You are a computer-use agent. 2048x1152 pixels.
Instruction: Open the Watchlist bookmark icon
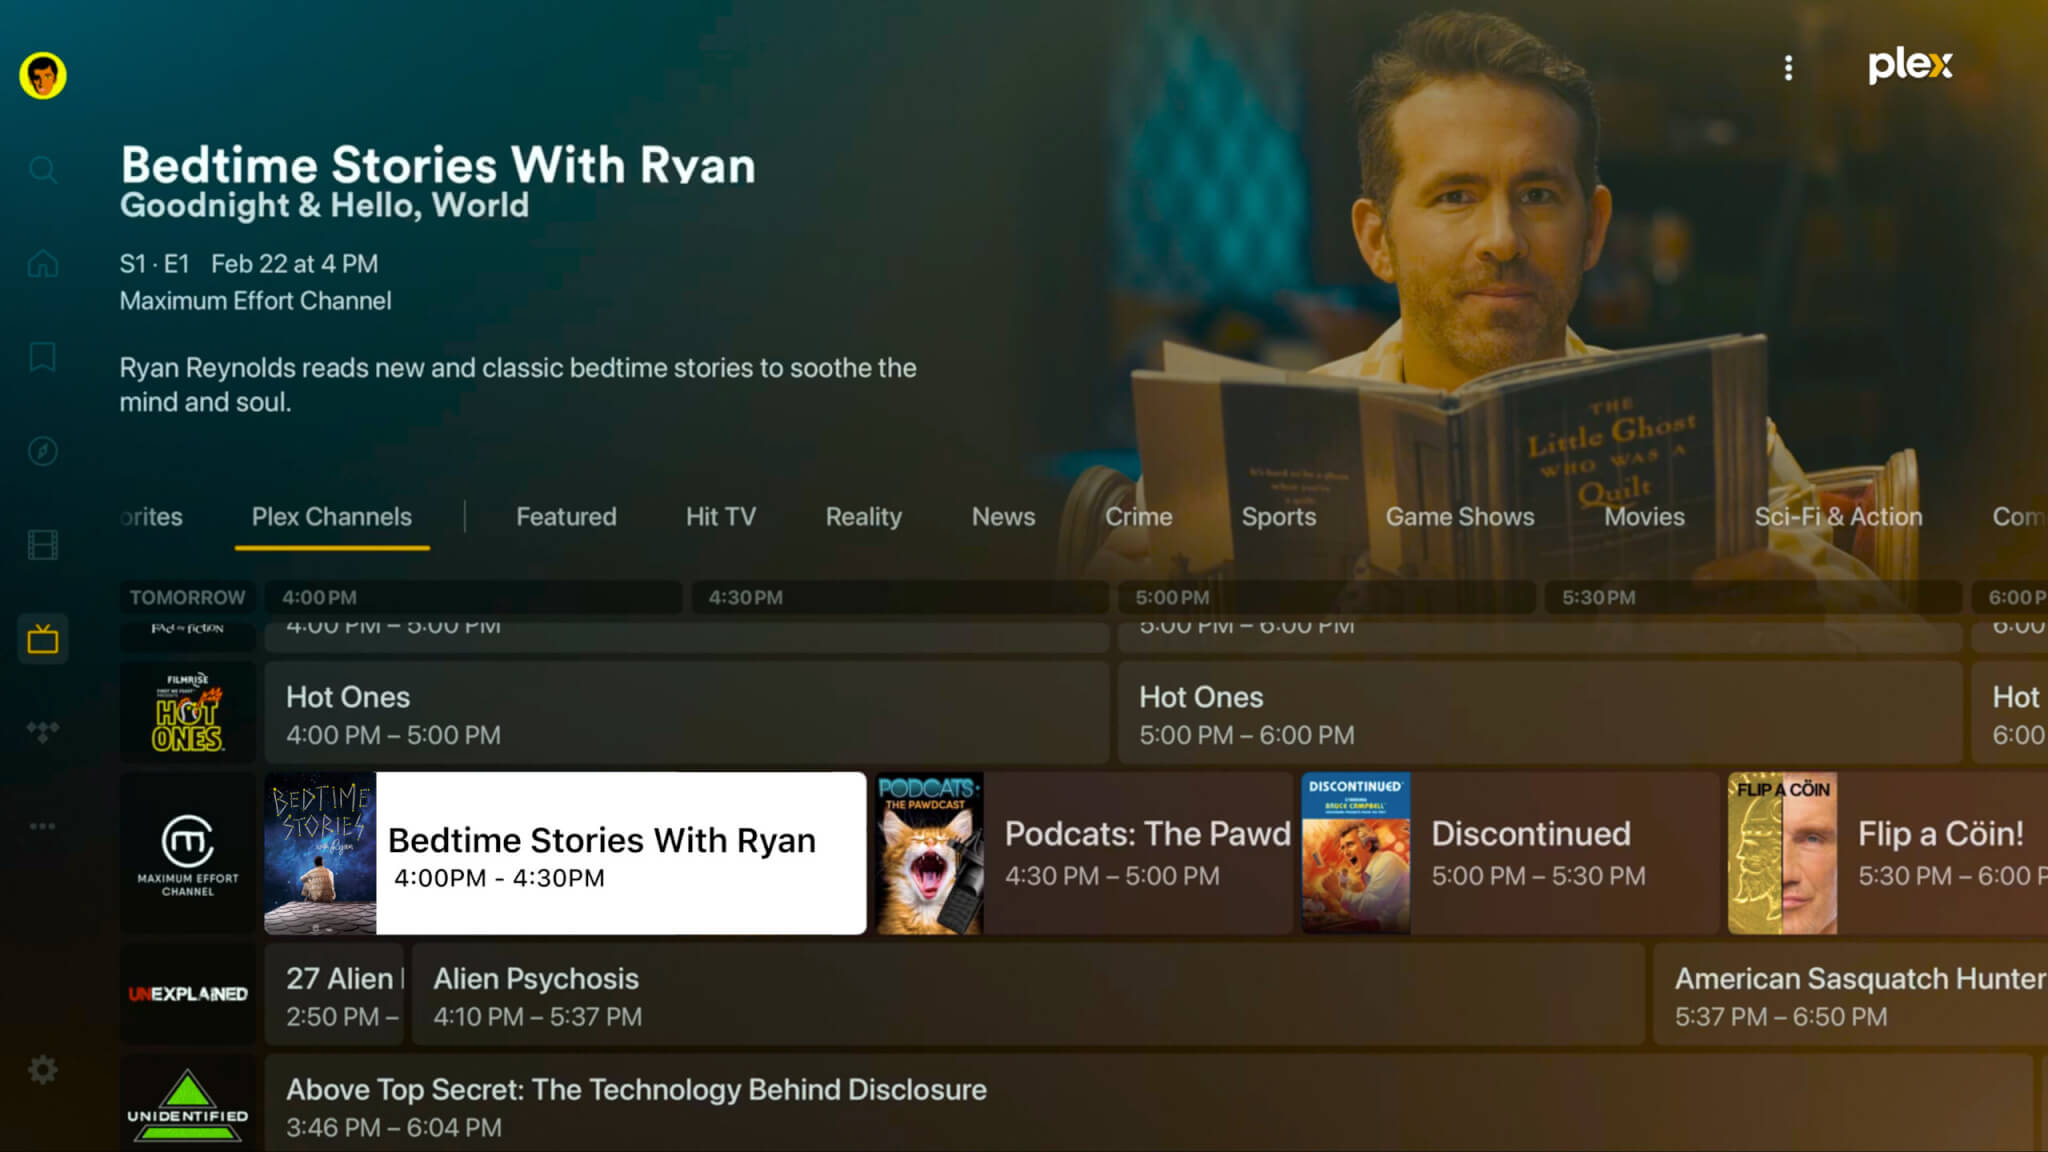(x=43, y=357)
